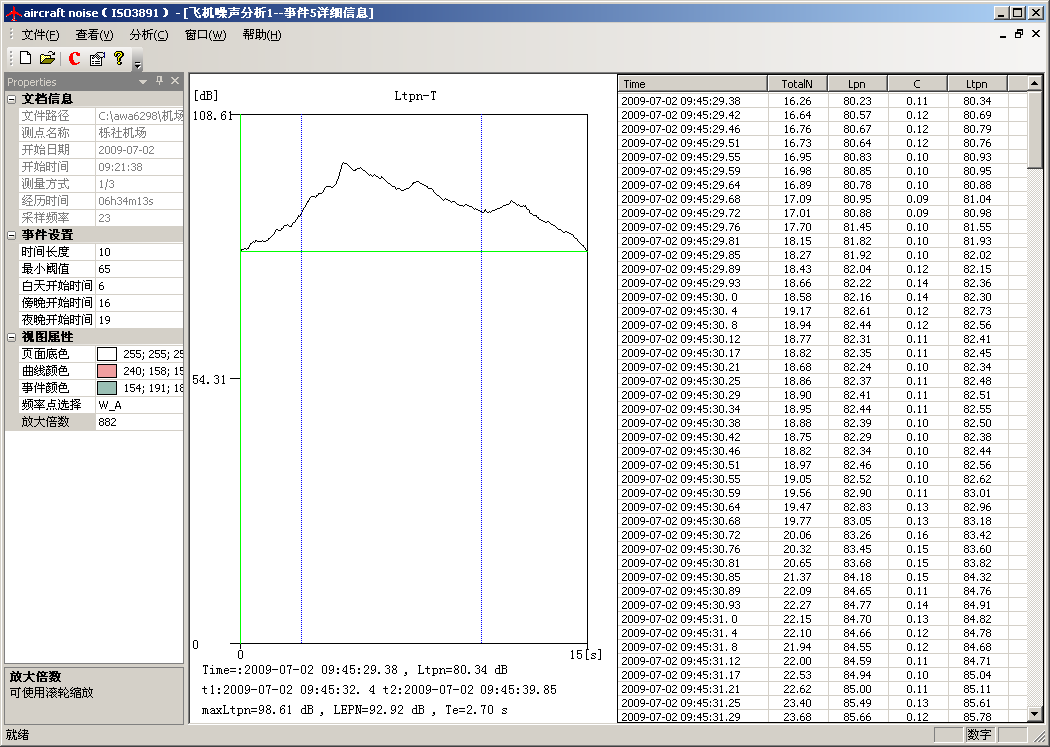Collapse the 文档信息 section
Screen dimensions: 1050x747
[x=11, y=99]
